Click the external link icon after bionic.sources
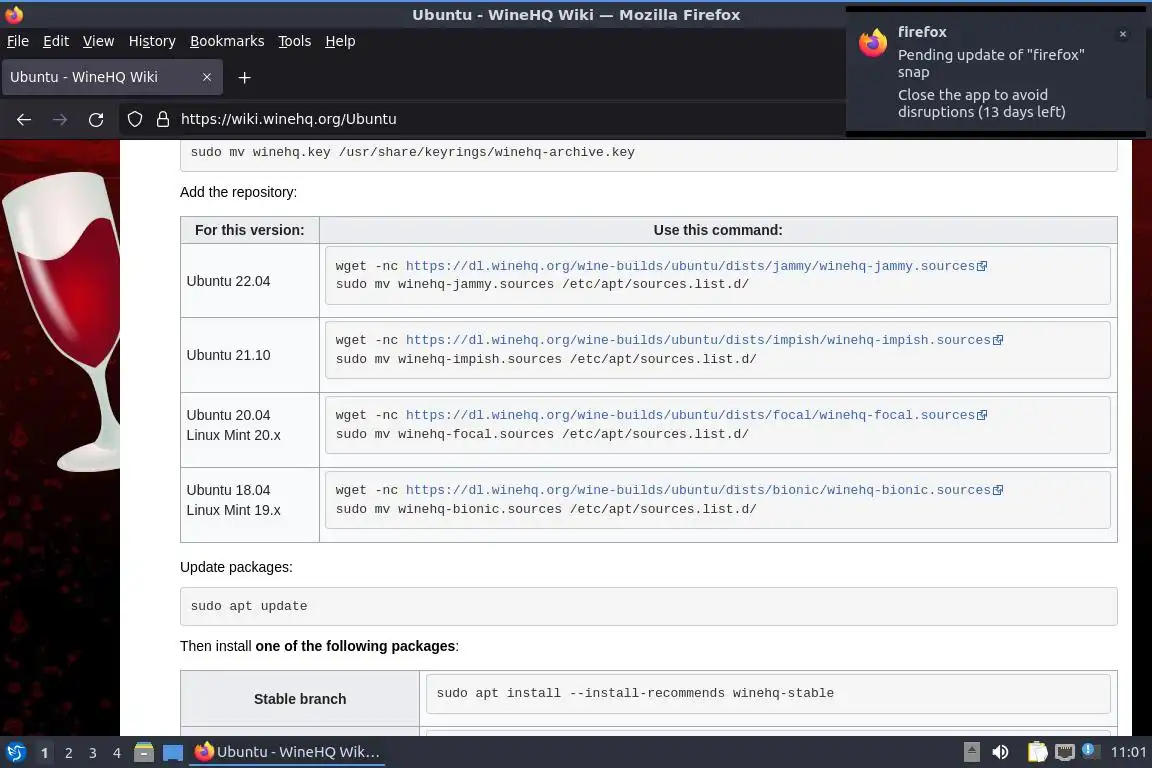Viewport: 1152px width, 768px height. 998,490
